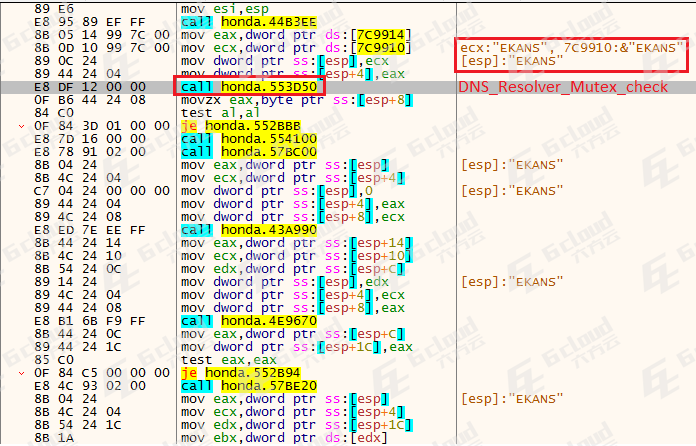Select the 'call honda.57BE20' instruction

click(249, 386)
